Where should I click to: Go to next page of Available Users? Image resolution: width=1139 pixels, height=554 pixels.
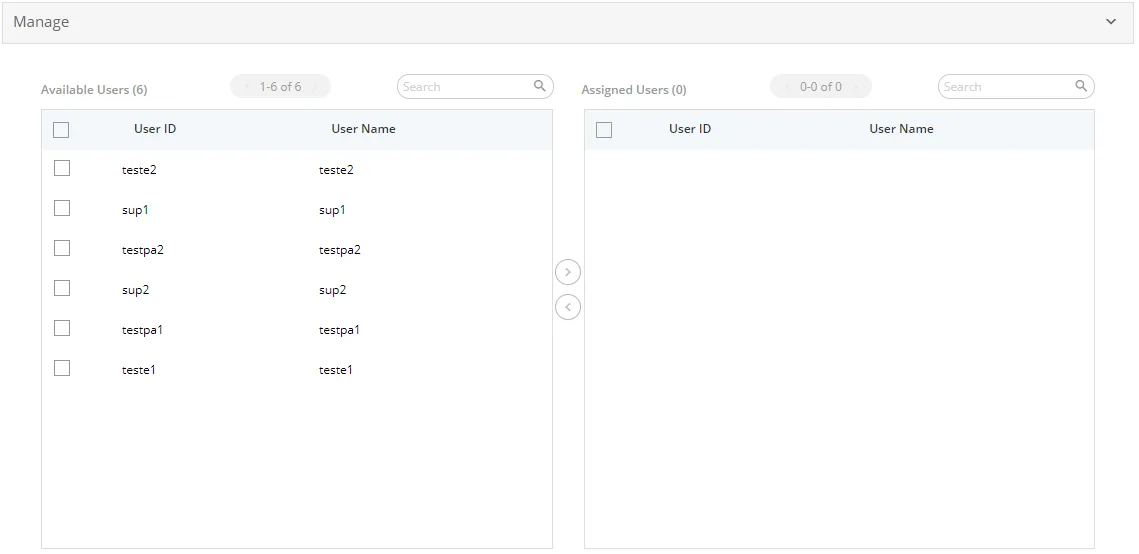tap(315, 87)
